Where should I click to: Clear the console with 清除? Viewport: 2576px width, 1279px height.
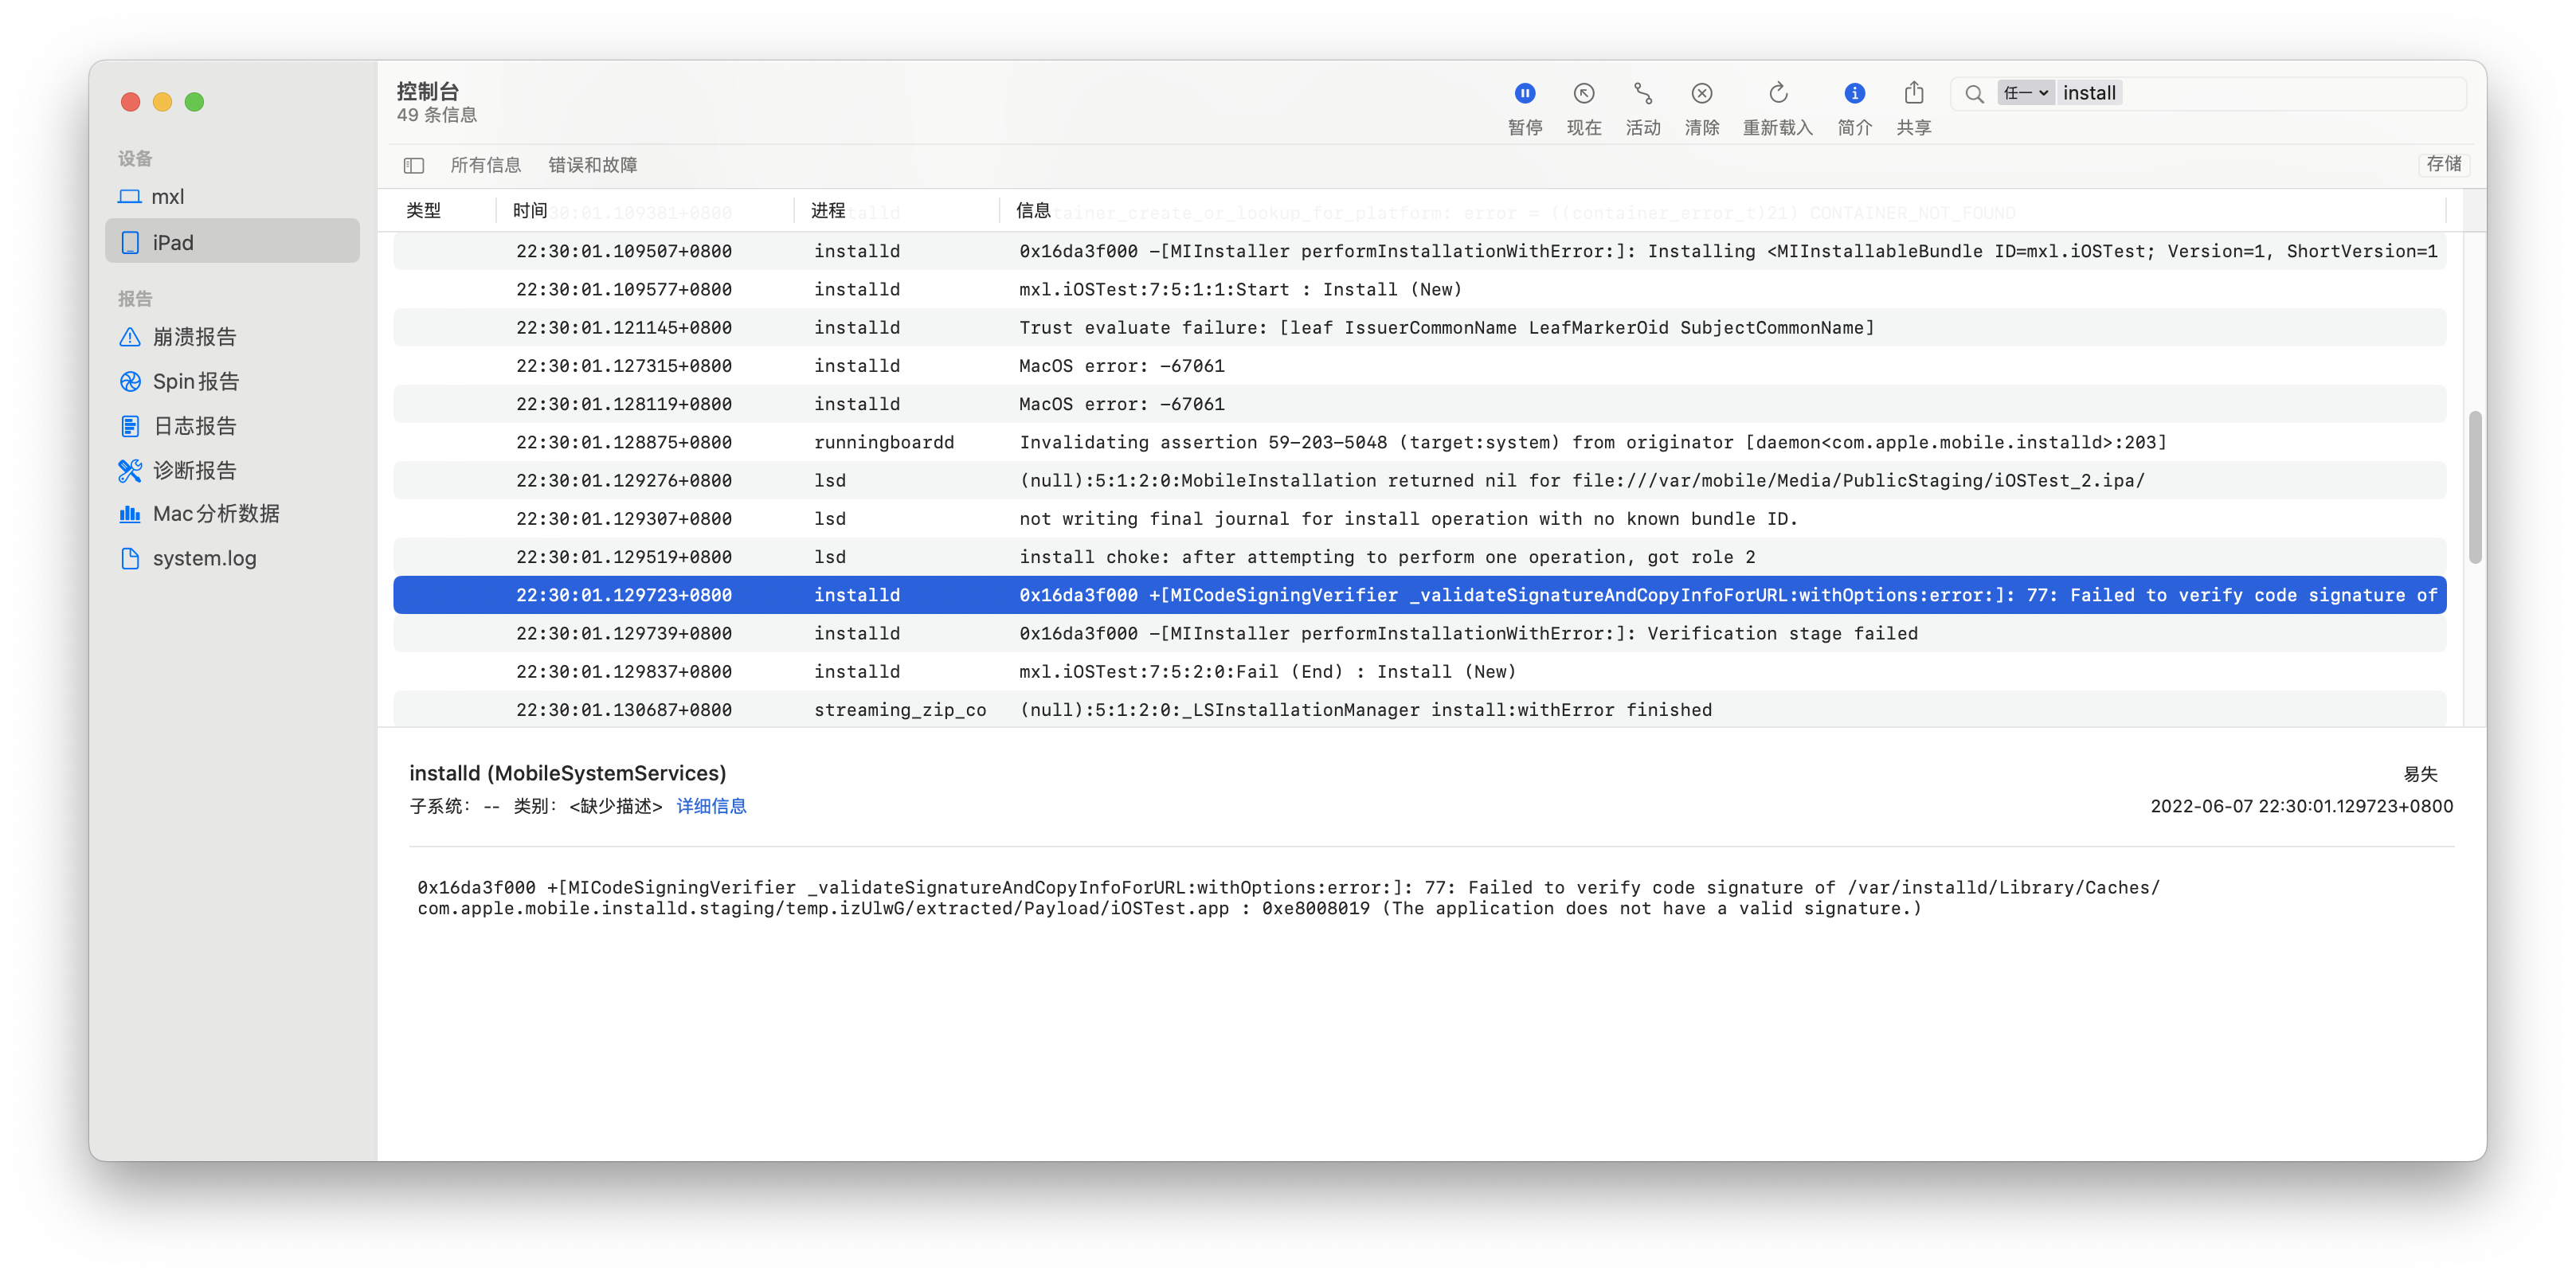coord(1701,108)
